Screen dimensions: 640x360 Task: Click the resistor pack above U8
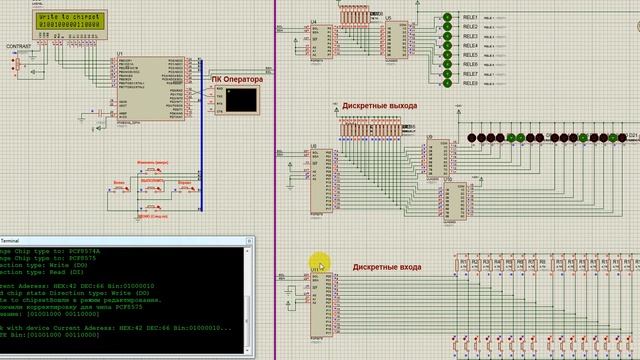click(x=371, y=130)
